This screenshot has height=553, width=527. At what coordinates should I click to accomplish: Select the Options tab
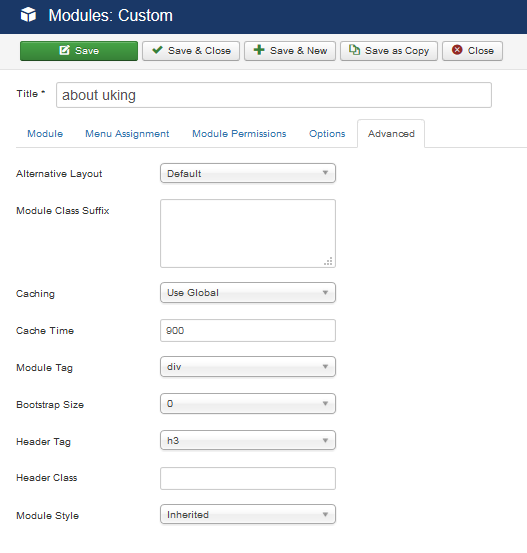pyautogui.click(x=327, y=134)
